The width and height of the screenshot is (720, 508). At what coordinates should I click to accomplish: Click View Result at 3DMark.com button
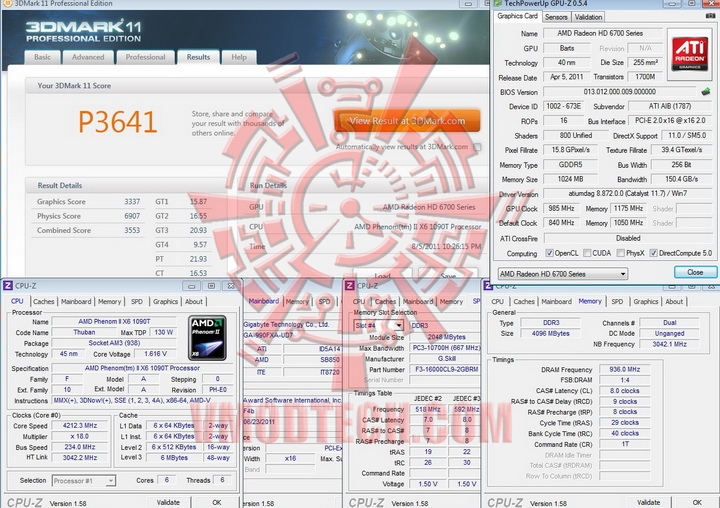407,121
